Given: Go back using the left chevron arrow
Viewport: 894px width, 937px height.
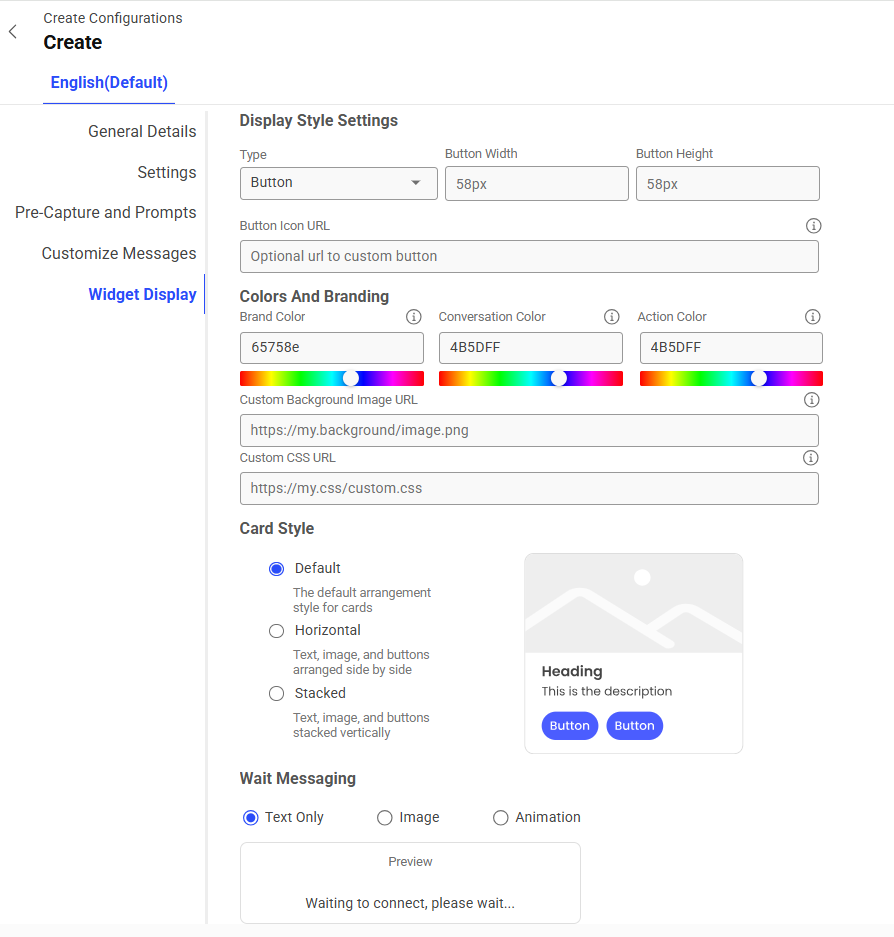Looking at the screenshot, I should 13,32.
